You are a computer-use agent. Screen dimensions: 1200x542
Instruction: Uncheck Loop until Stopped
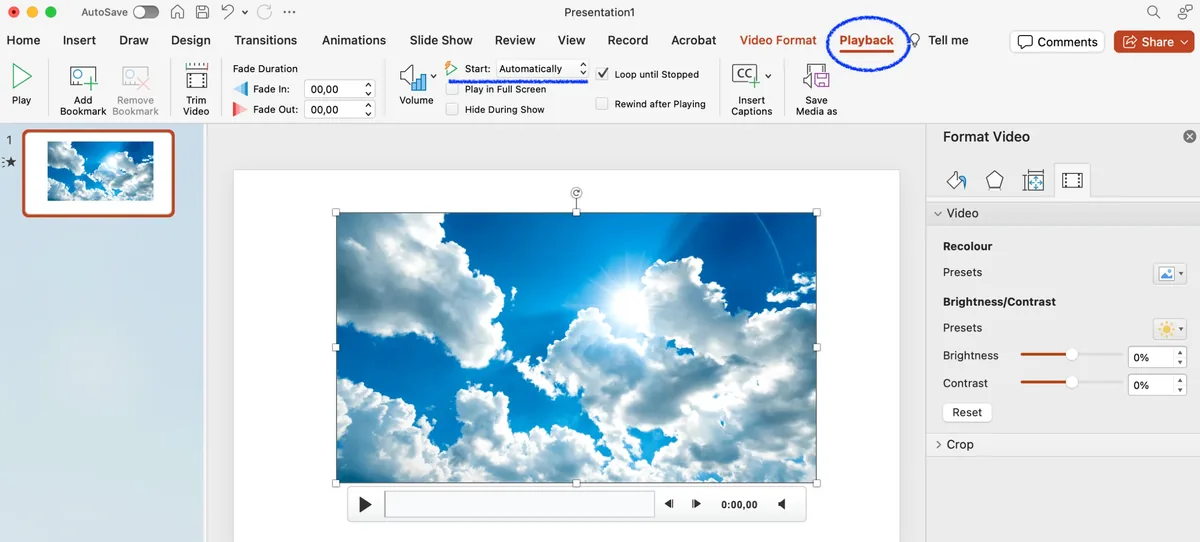click(x=602, y=74)
